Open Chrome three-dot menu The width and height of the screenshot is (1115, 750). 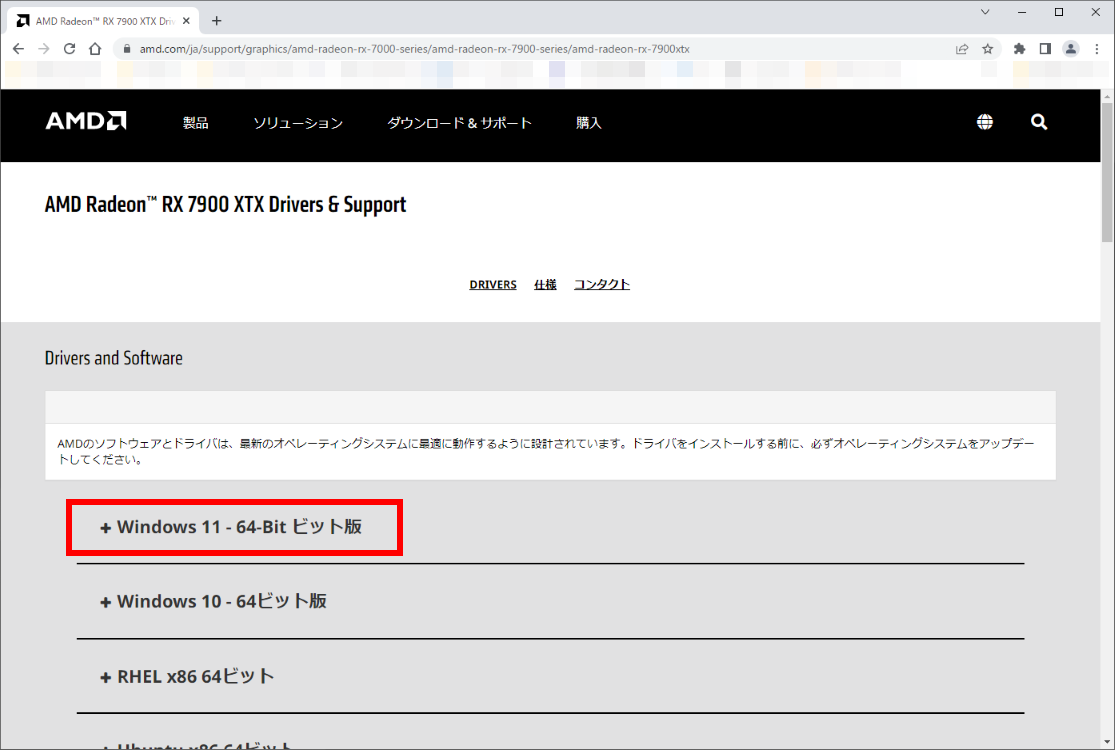(1097, 49)
